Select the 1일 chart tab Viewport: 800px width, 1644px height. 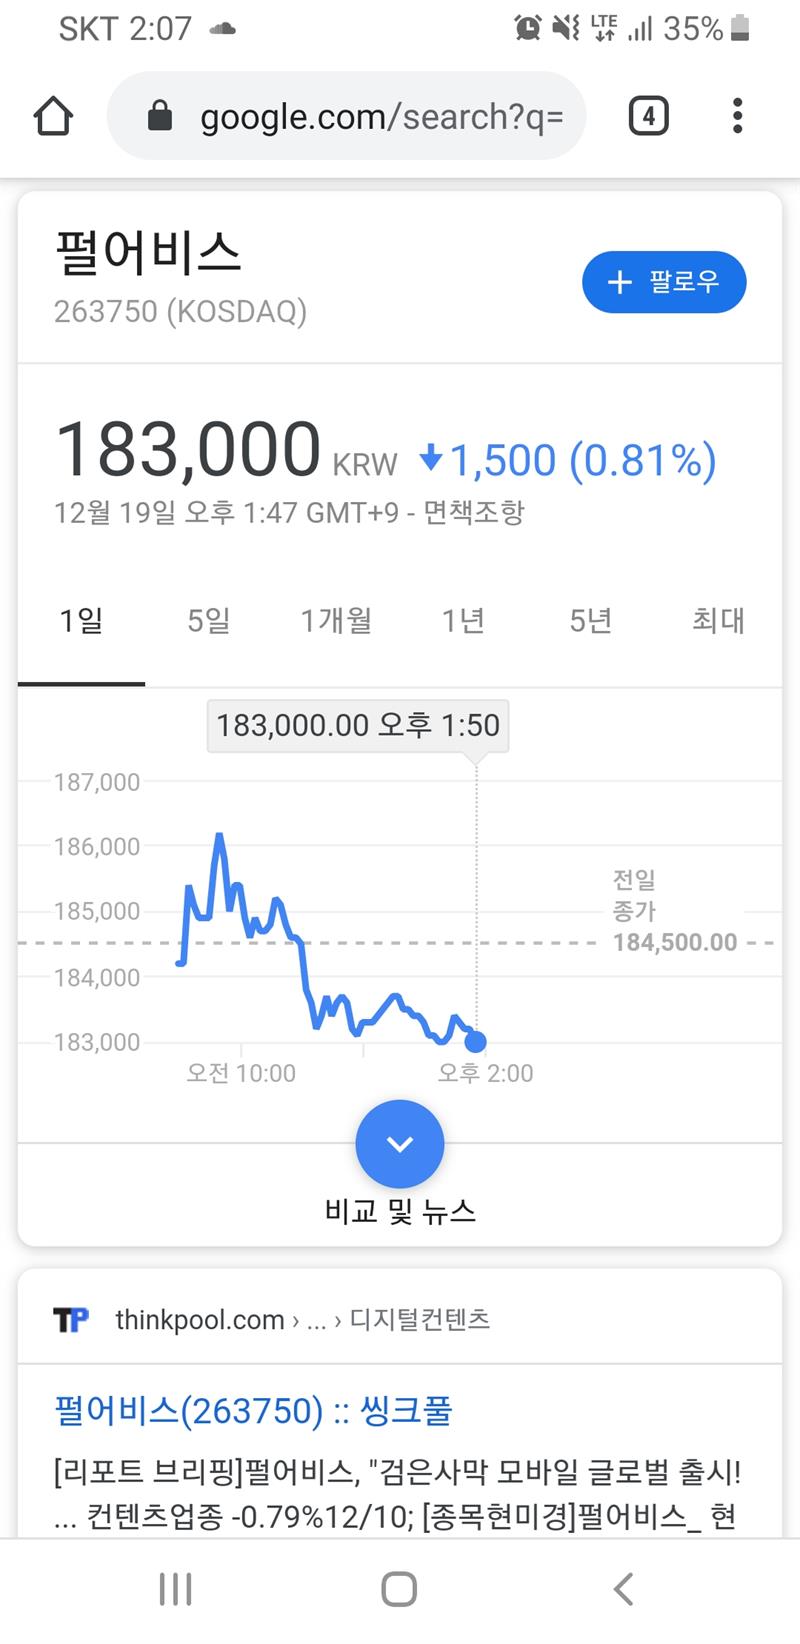point(81,621)
